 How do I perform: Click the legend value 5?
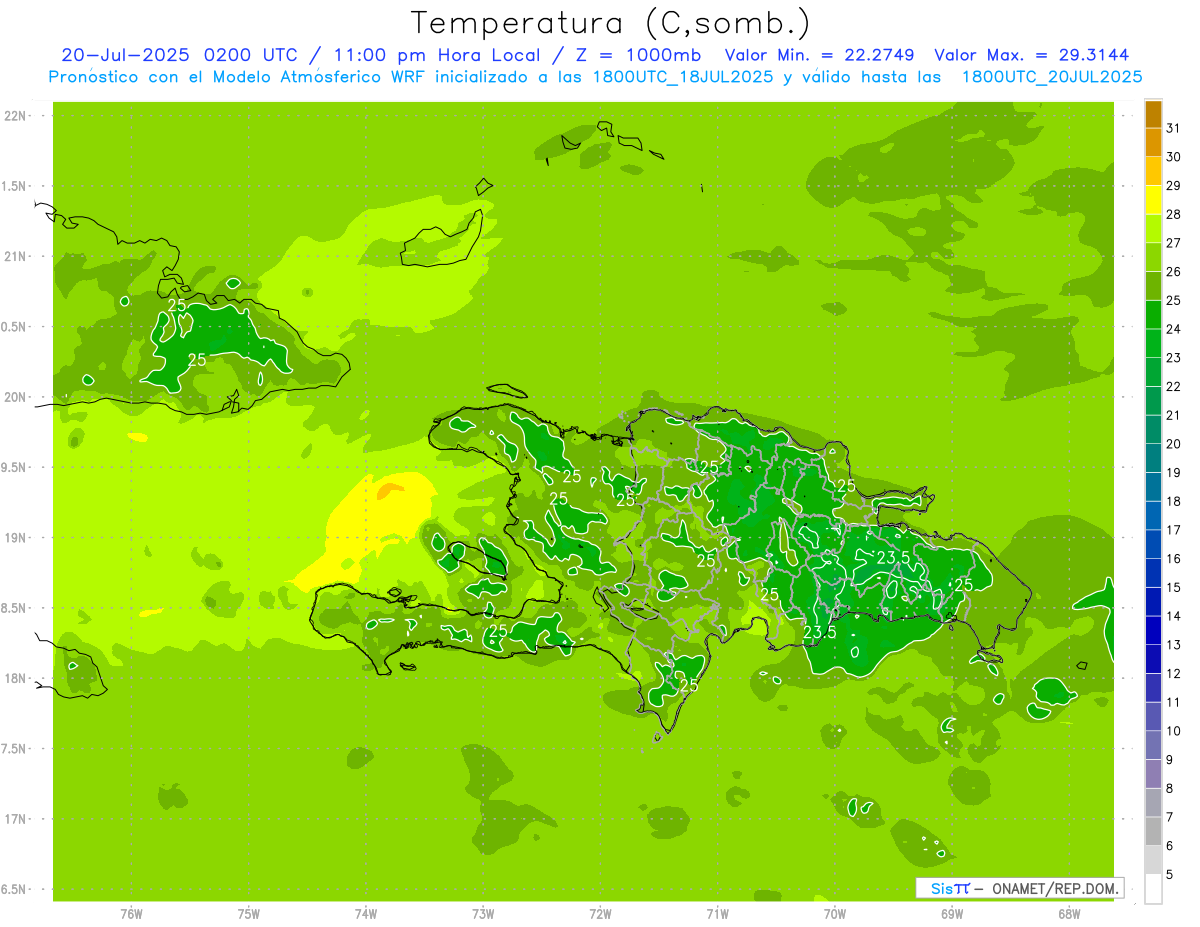click(x=1170, y=874)
